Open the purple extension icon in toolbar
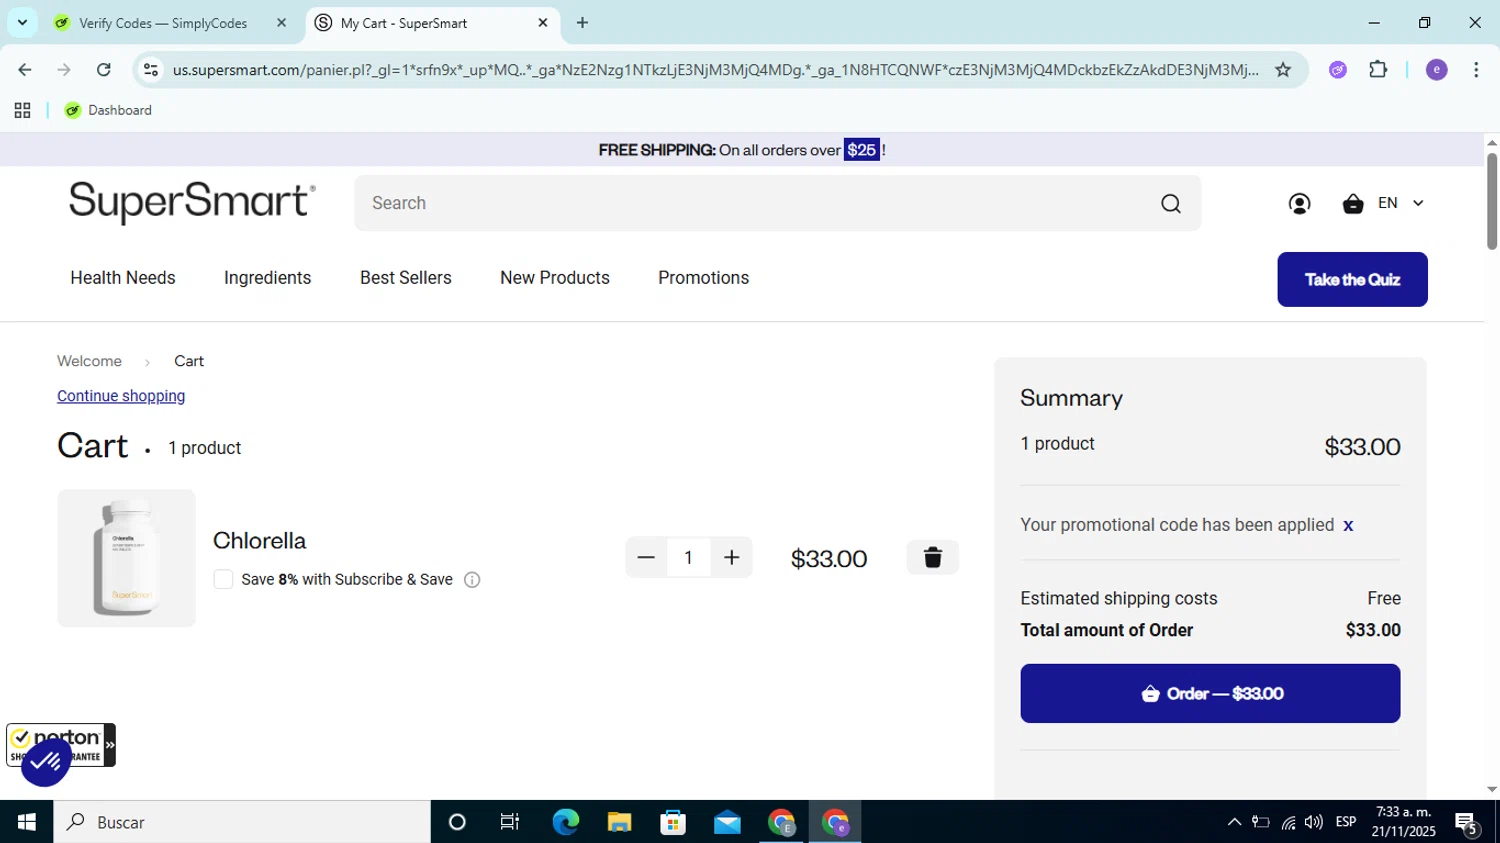1500x843 pixels. pos(1338,70)
